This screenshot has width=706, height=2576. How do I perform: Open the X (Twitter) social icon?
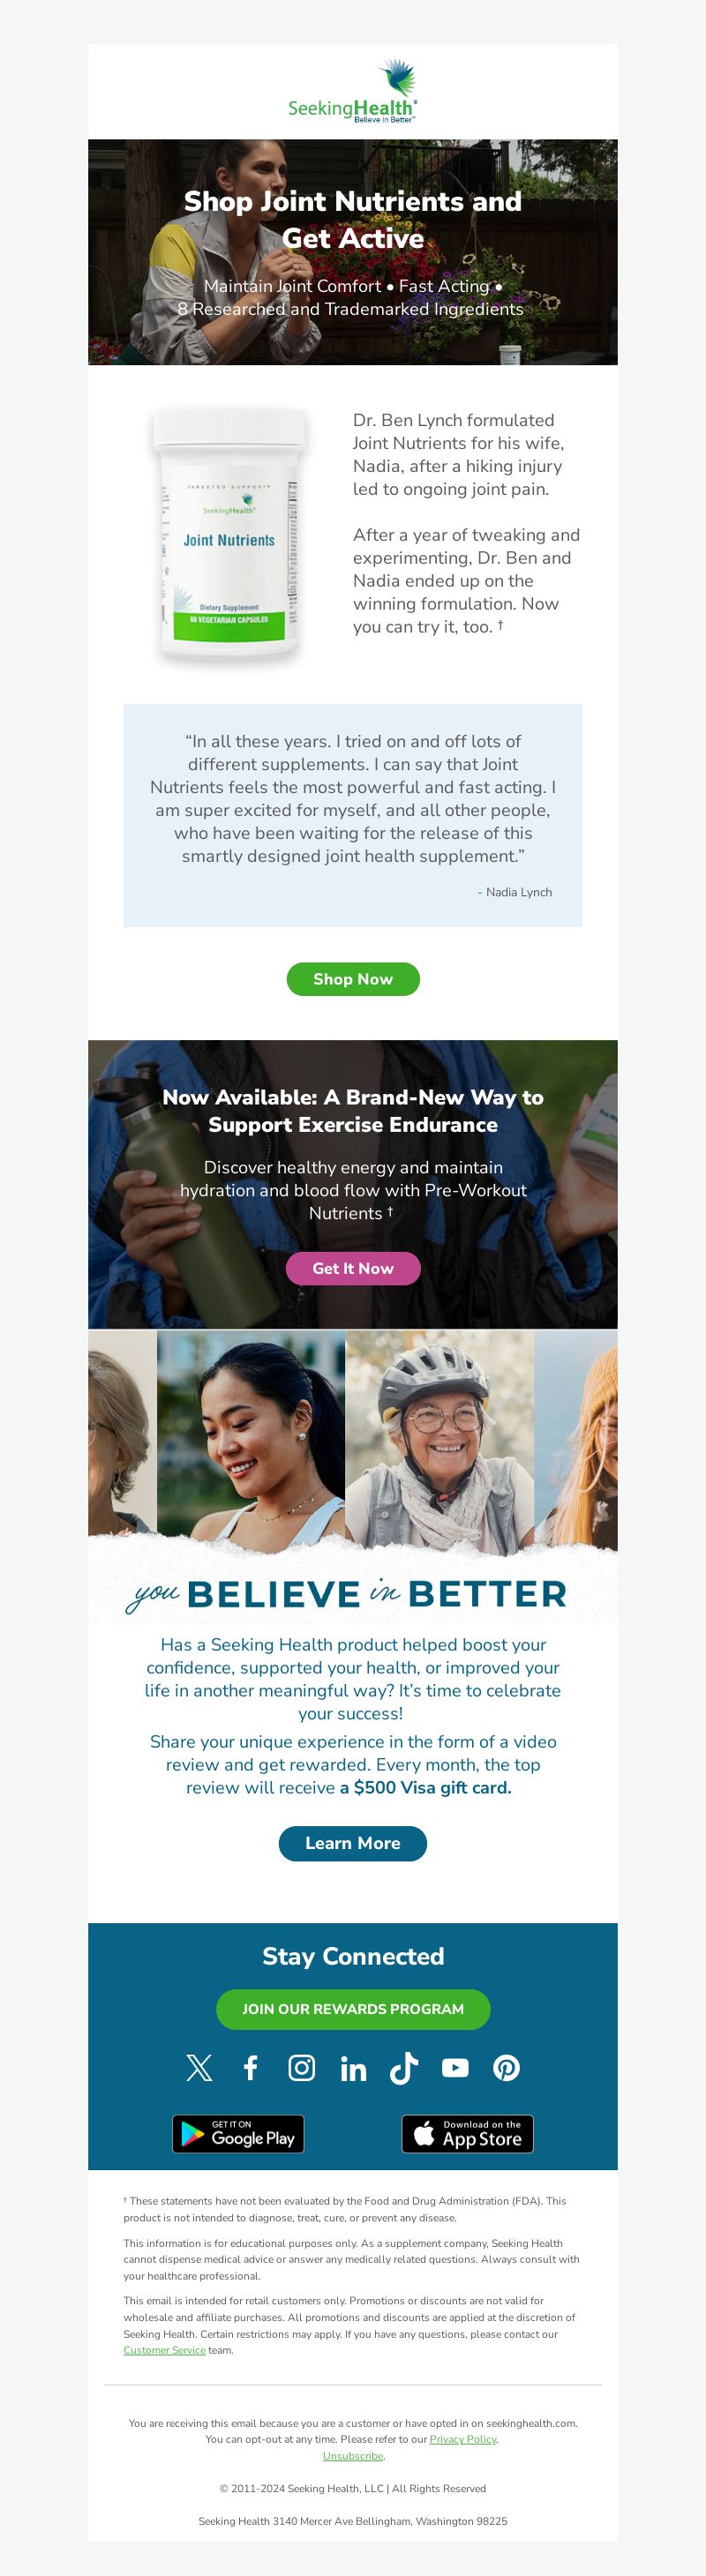[199, 2068]
